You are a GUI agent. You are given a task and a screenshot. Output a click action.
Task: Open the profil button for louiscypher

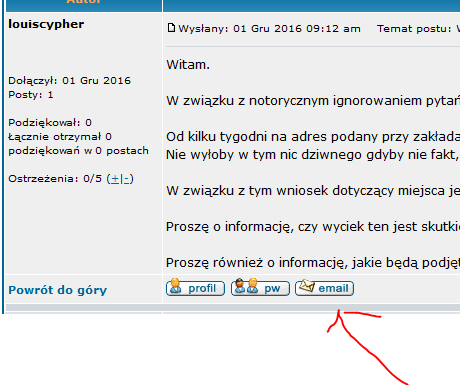coord(195,288)
